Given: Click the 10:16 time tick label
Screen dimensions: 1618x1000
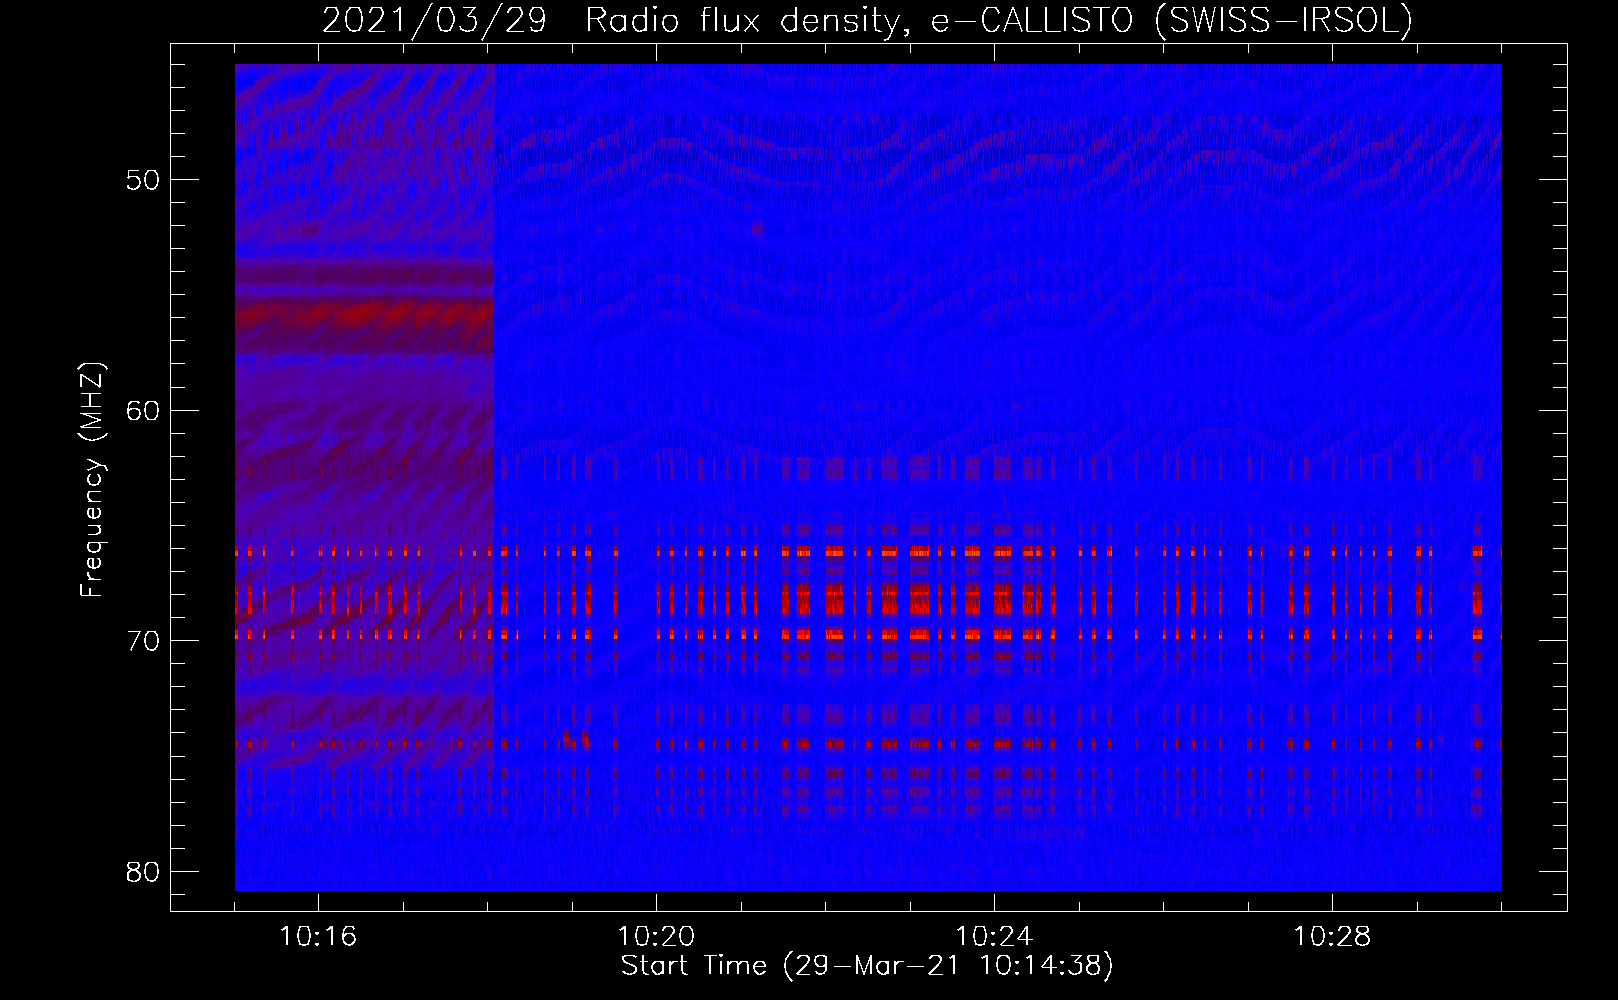Looking at the screenshot, I should point(319,937).
